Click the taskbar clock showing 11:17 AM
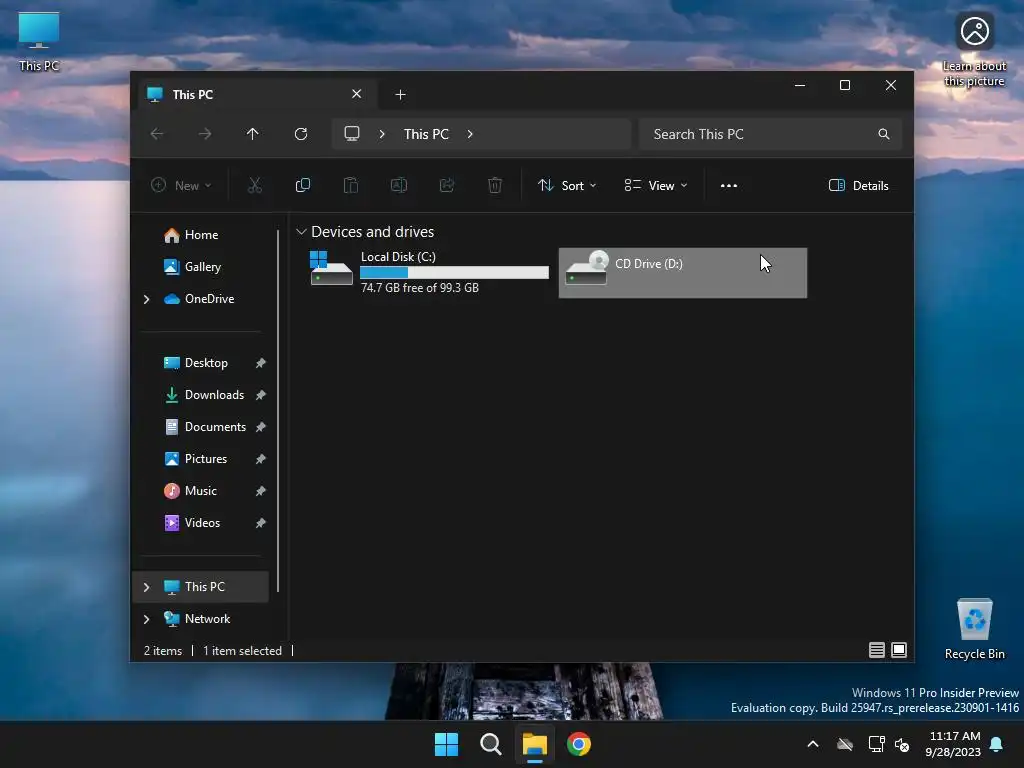The image size is (1024, 768). point(953,744)
